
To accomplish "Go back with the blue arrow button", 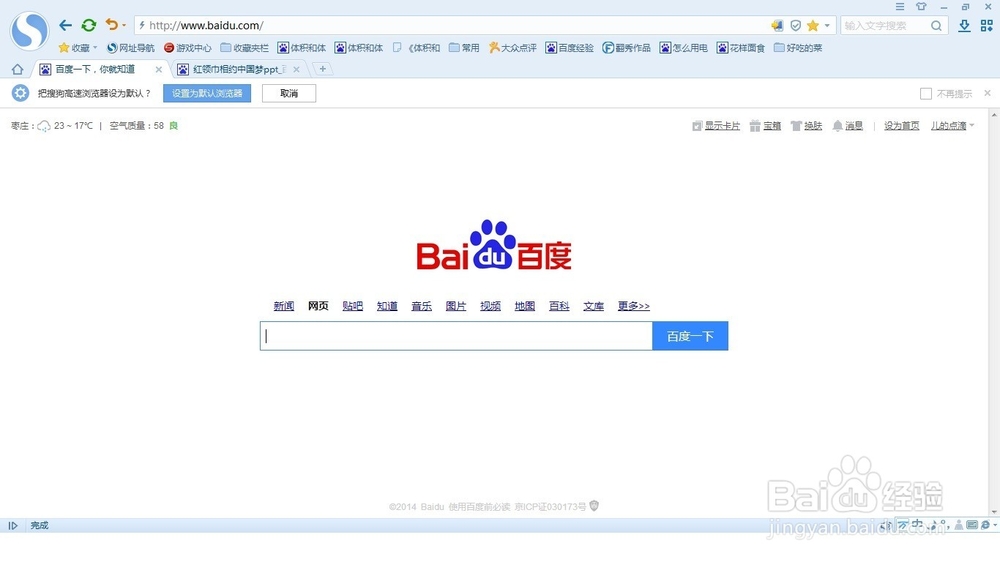I will (66, 26).
